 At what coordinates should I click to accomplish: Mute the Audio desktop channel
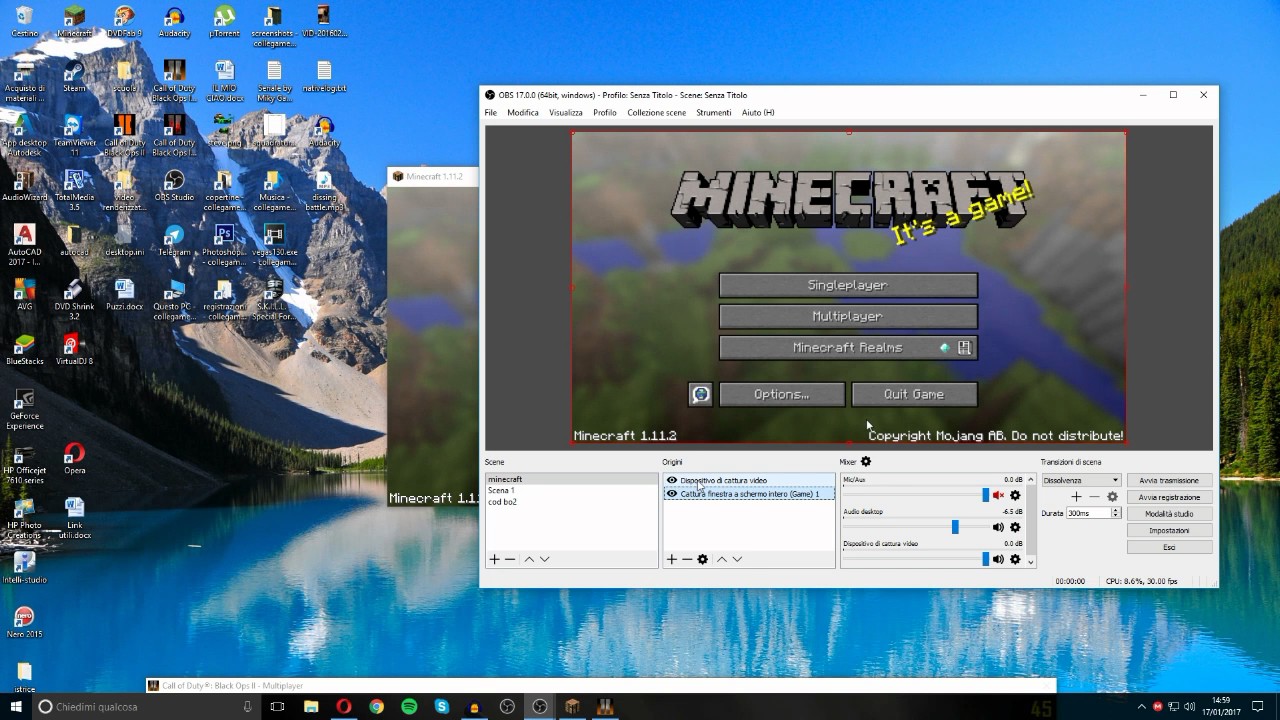pos(998,527)
